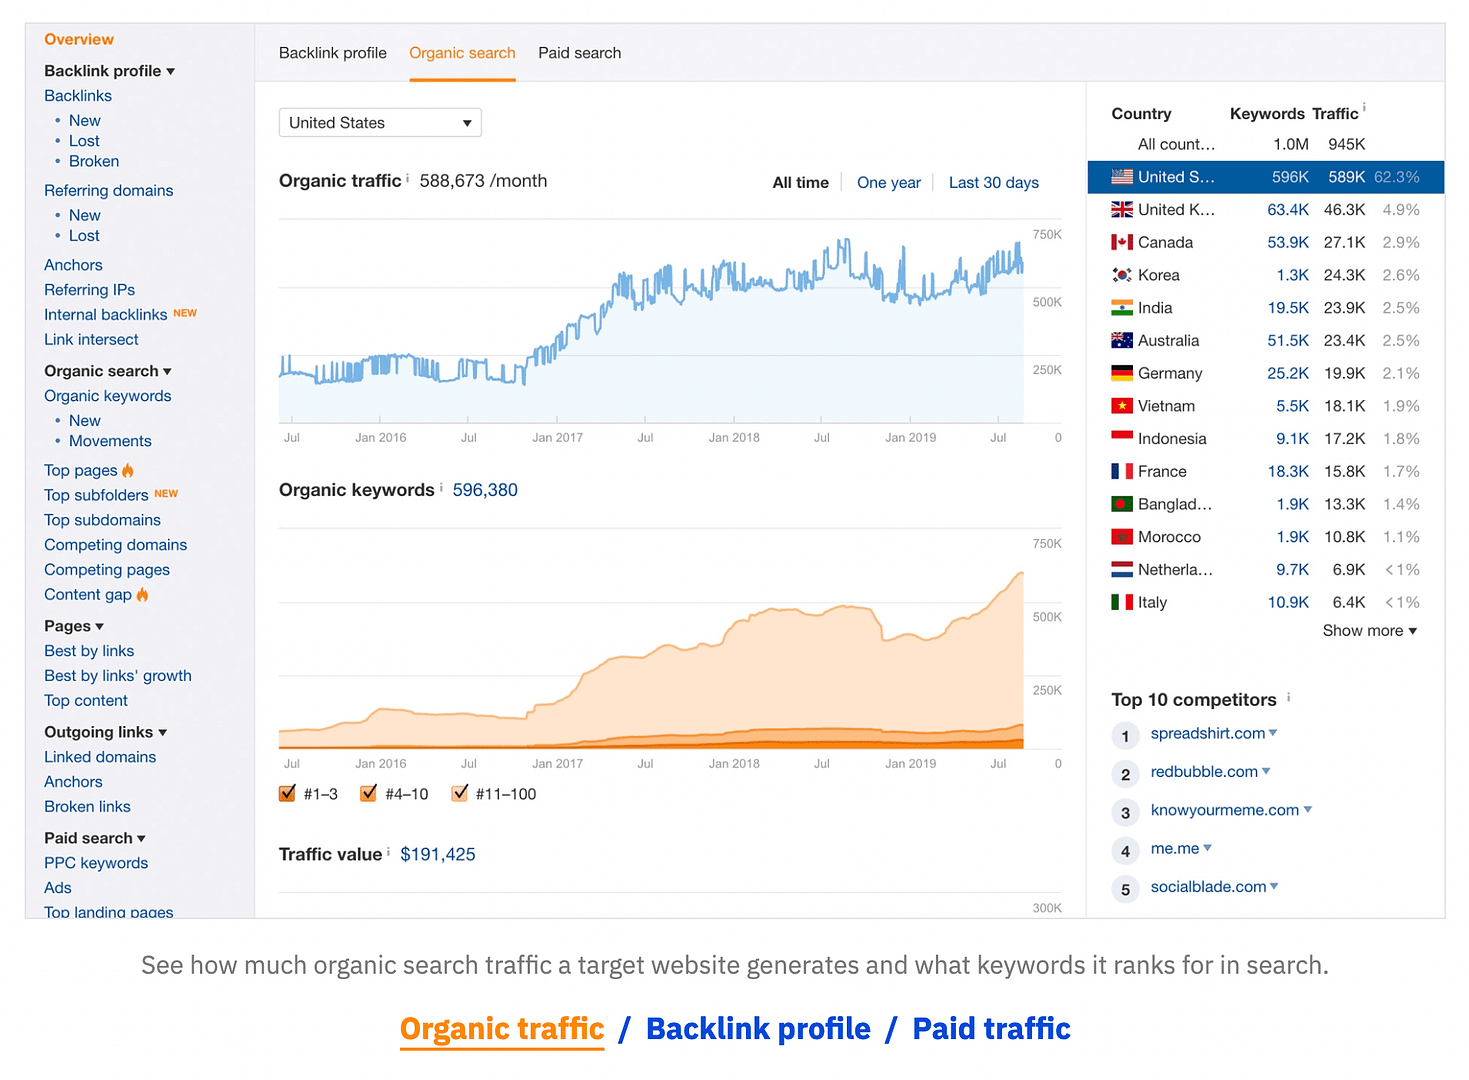Click the Canada flag icon

coord(1120,241)
